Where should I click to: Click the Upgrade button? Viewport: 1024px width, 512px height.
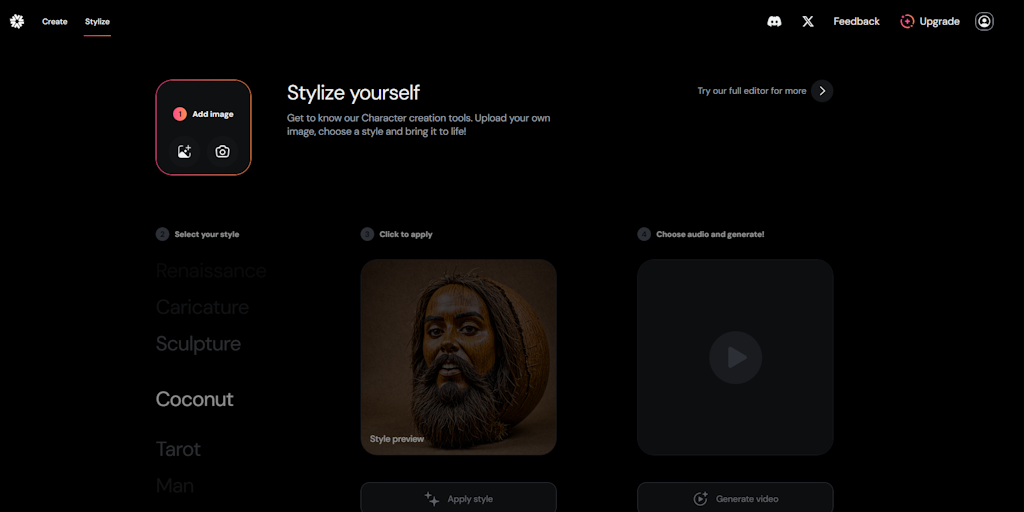click(x=930, y=21)
